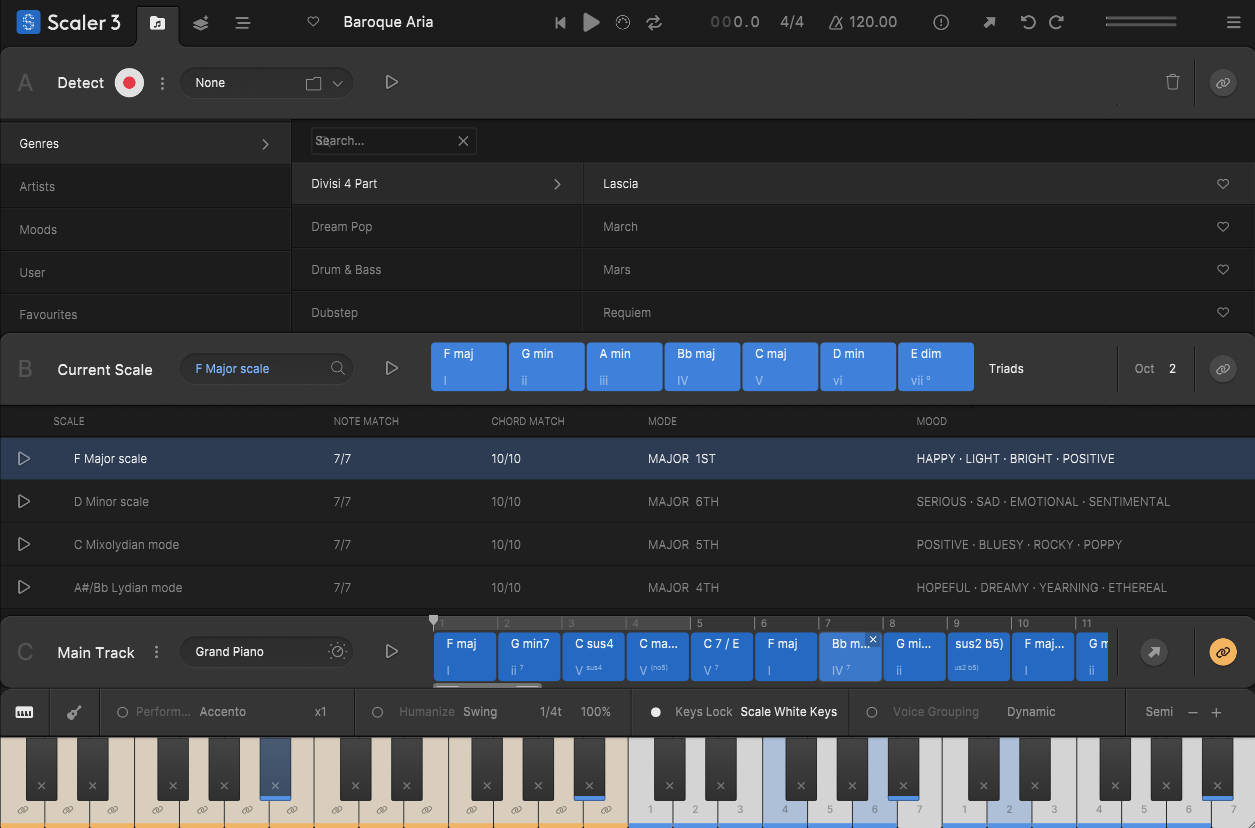Viewport: 1255px width, 828px height.
Task: Increase Semi transpose with plus
Action: [x=1216, y=712]
